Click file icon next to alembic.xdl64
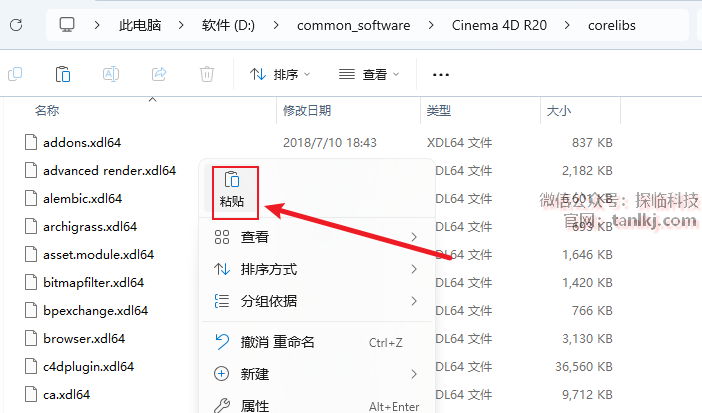 tap(31, 198)
